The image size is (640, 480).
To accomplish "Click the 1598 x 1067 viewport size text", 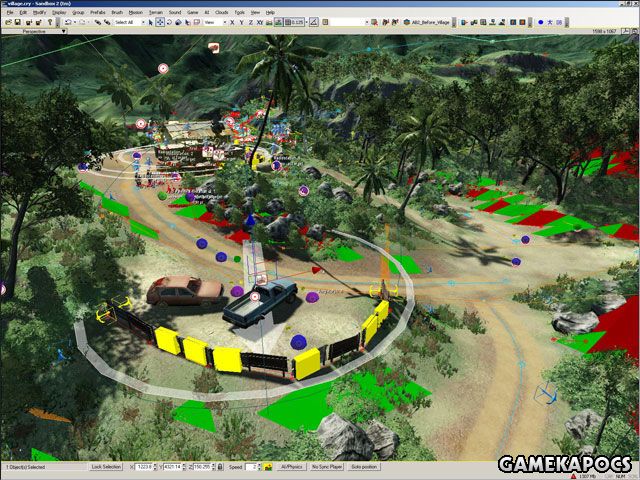I will click(x=604, y=31).
